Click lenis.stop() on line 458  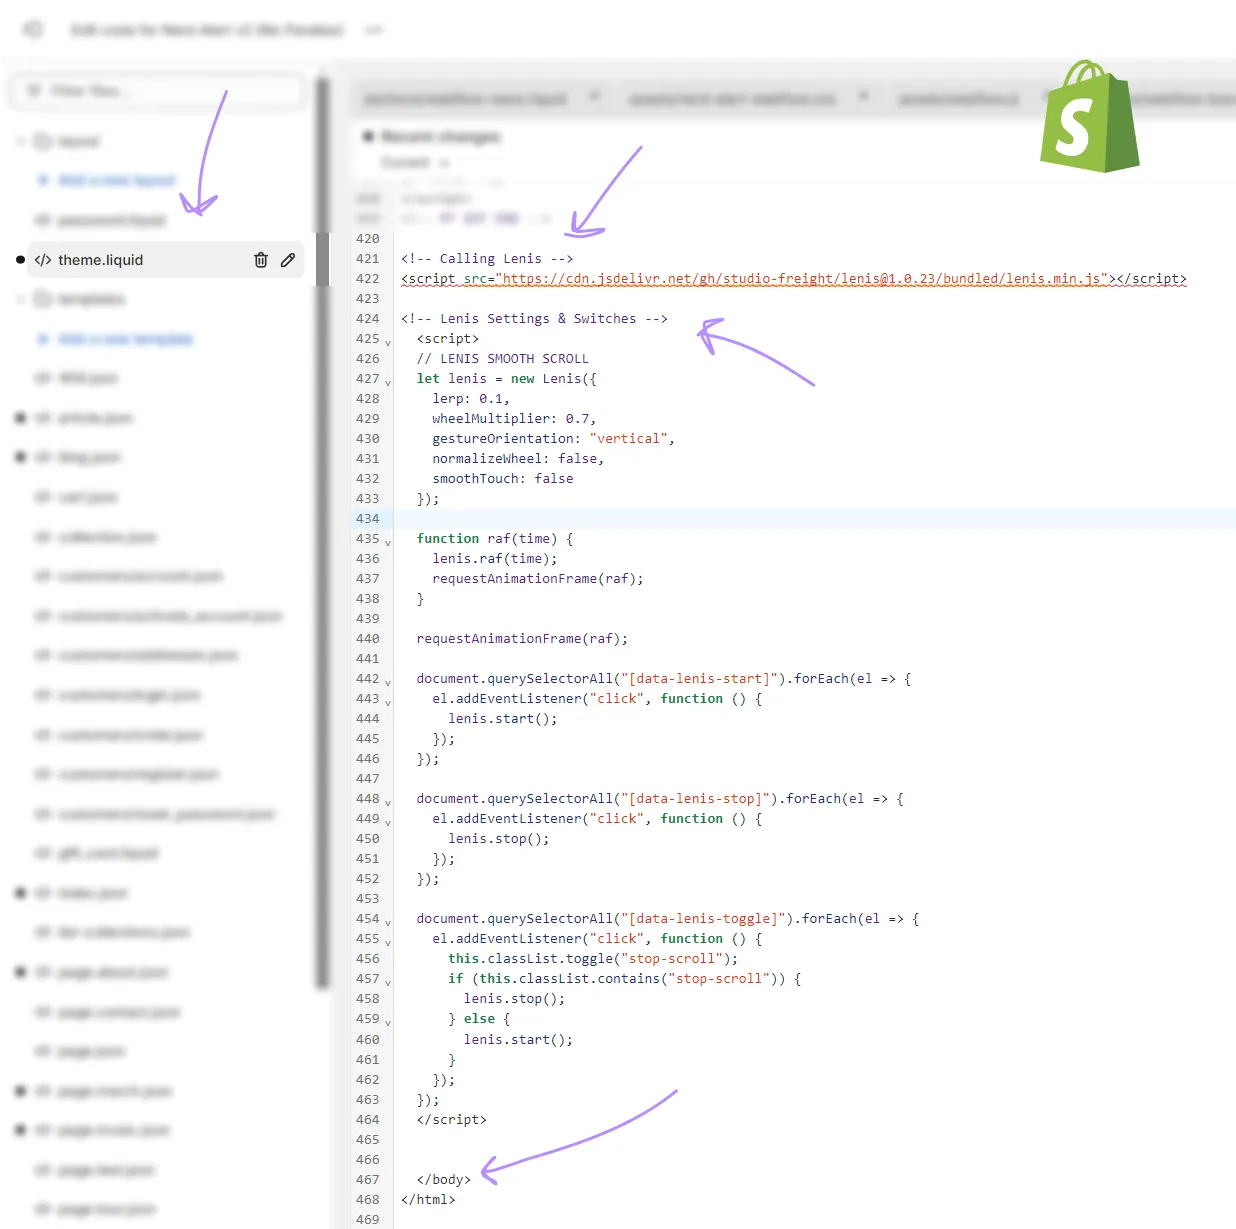point(514,999)
